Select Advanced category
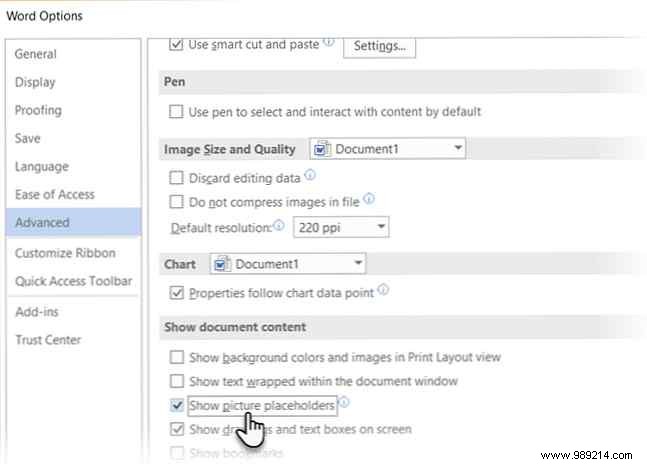Screen dimensions: 647x464 [x=73, y=222]
